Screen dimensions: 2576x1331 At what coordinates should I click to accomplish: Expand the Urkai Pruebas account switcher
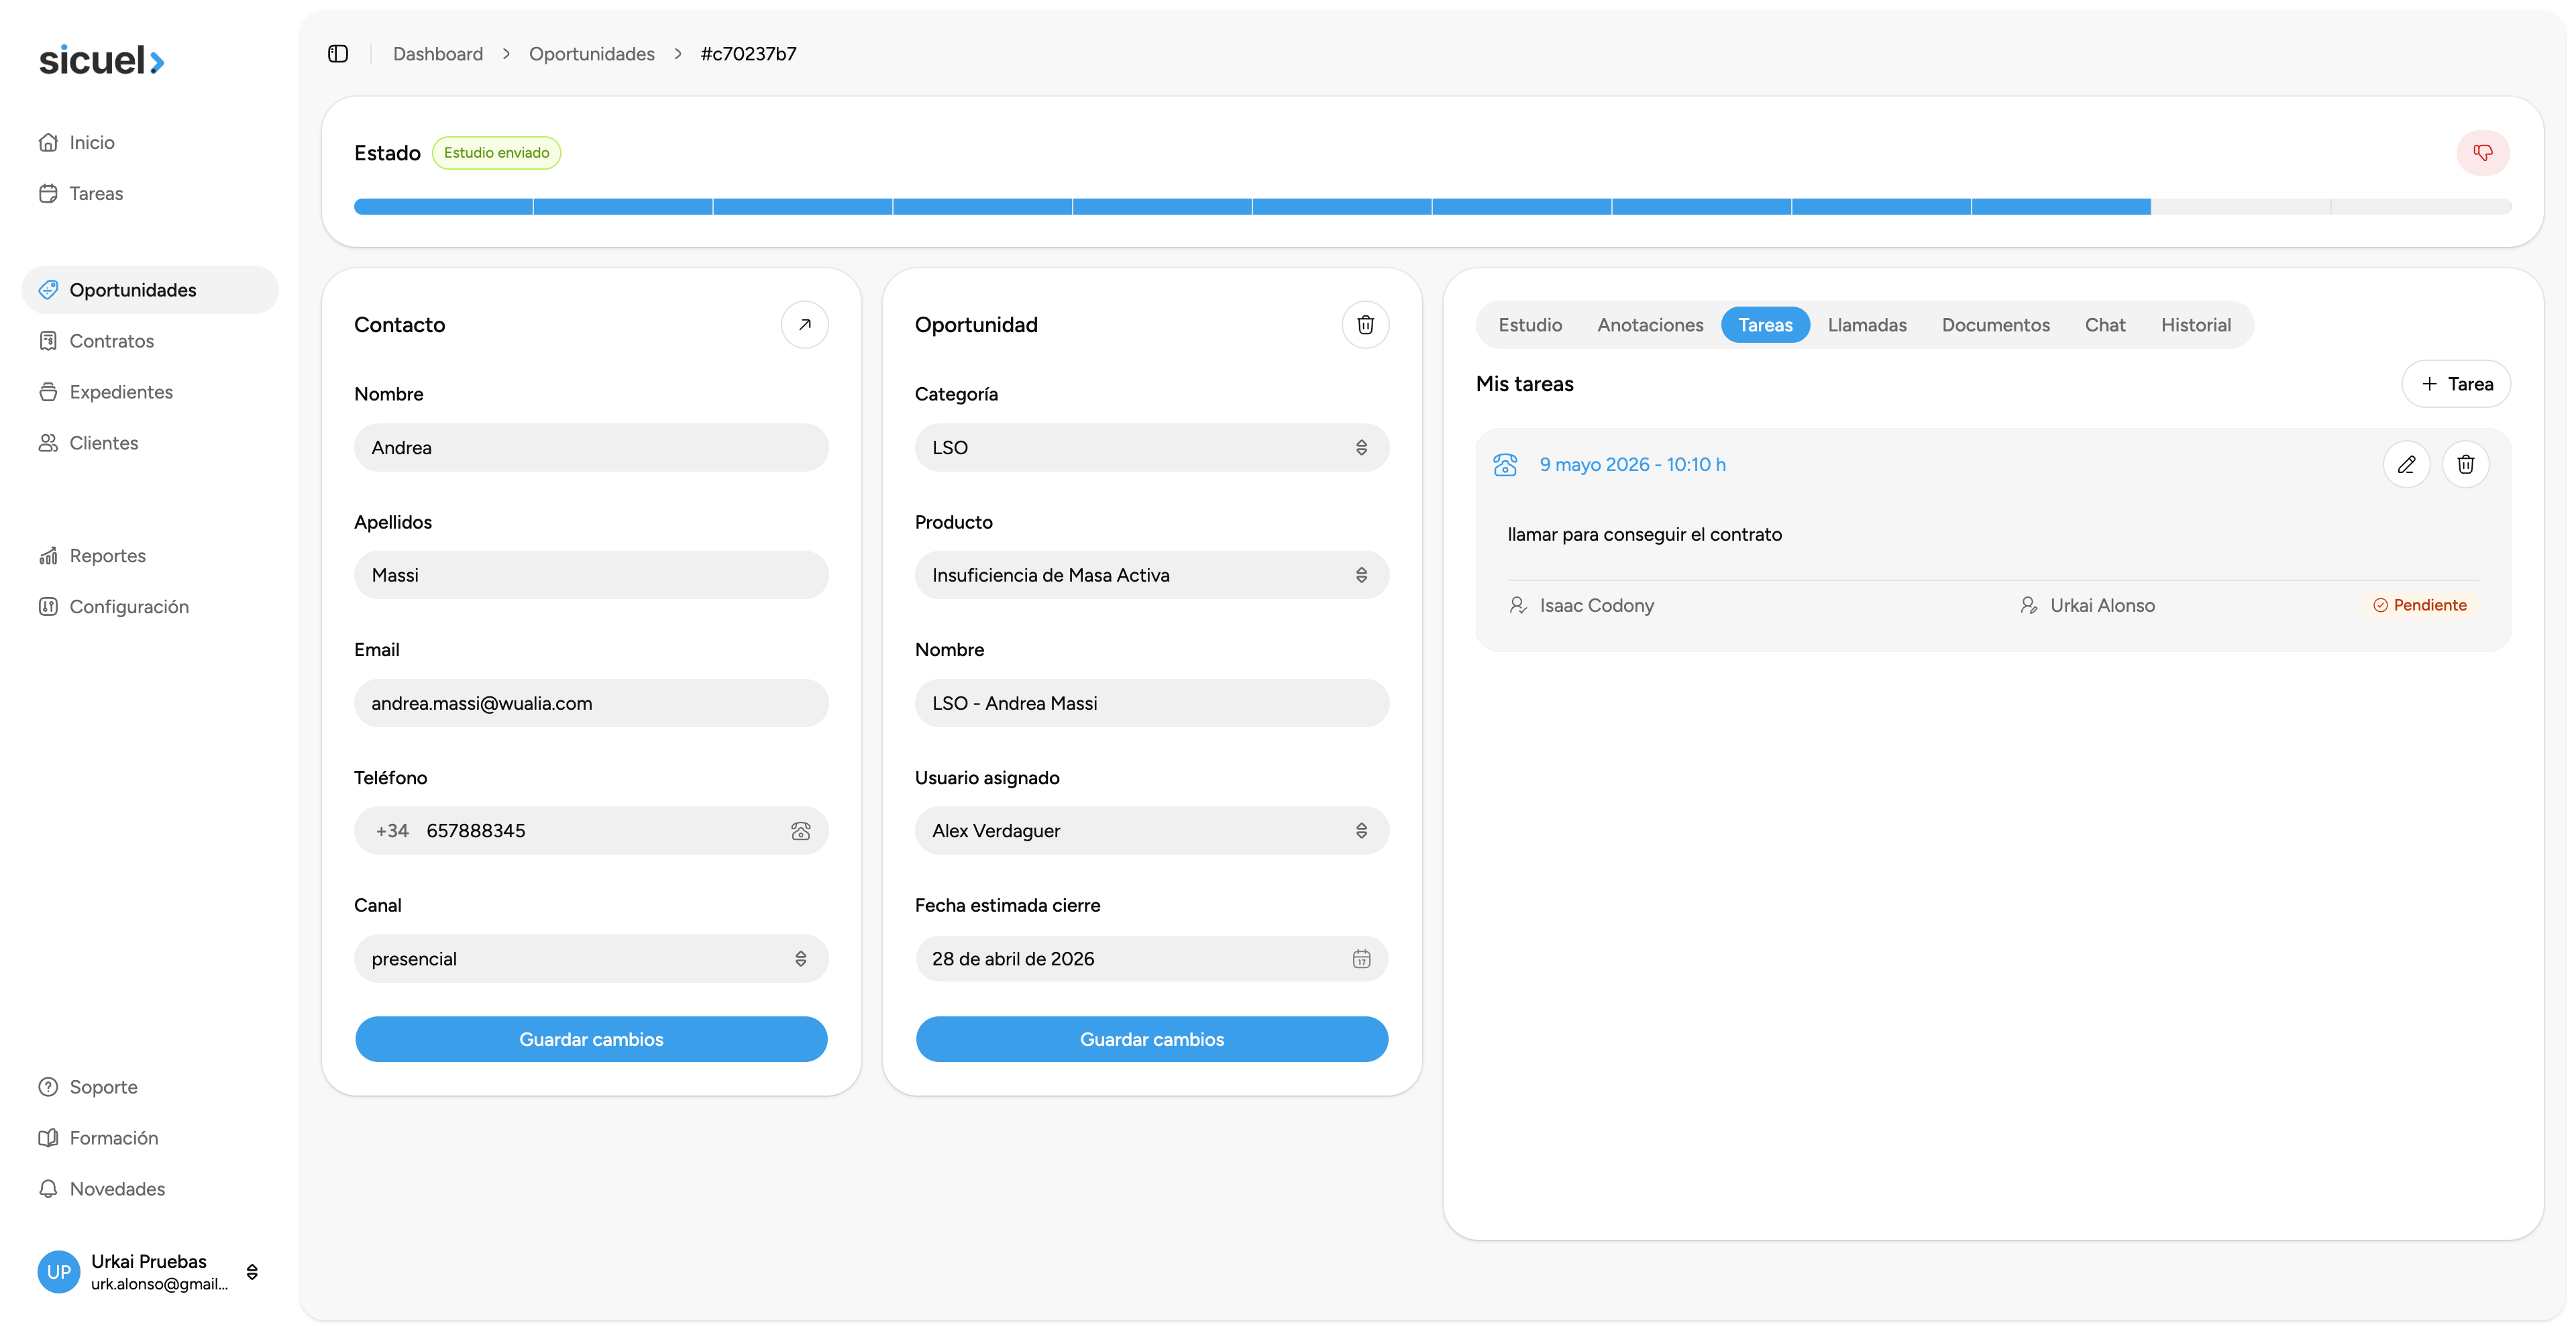click(252, 1272)
